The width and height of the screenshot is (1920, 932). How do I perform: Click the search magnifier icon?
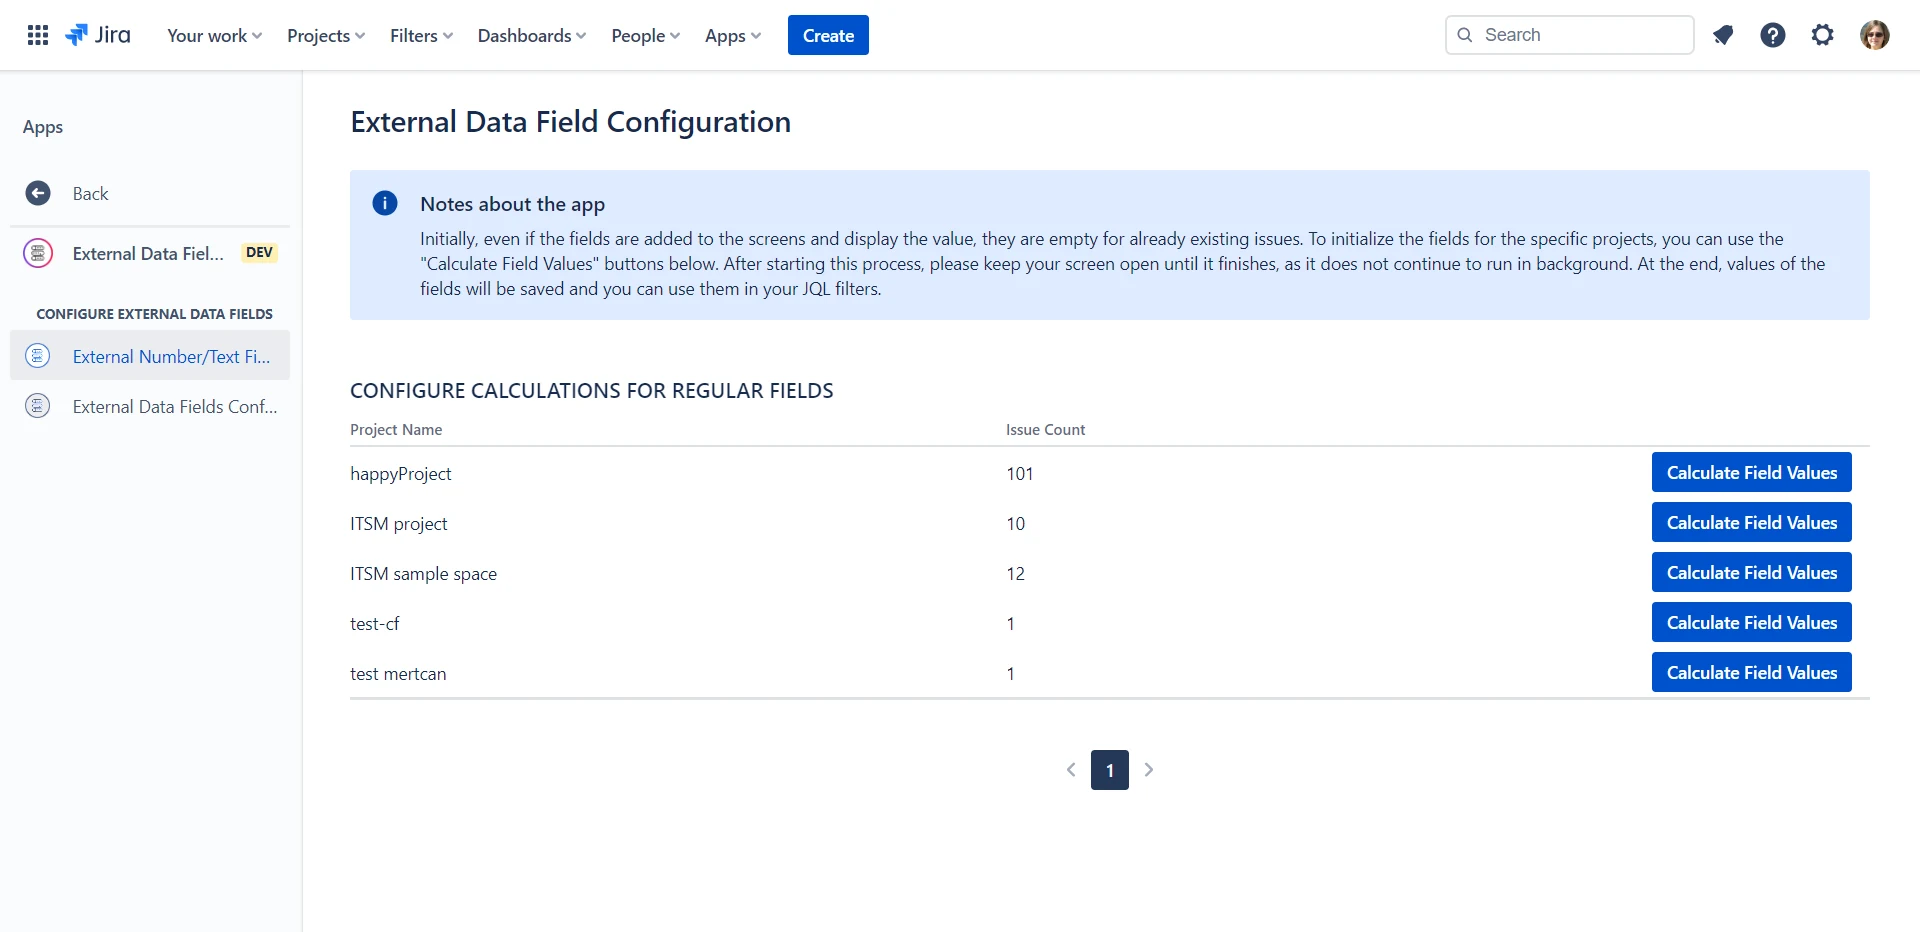point(1465,35)
